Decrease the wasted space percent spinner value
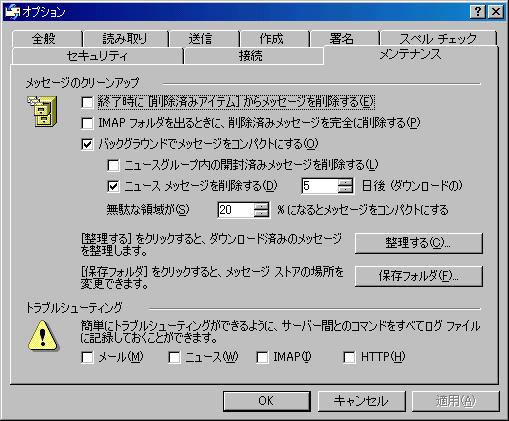Image resolution: width=509 pixels, height=421 pixels. 261,214
